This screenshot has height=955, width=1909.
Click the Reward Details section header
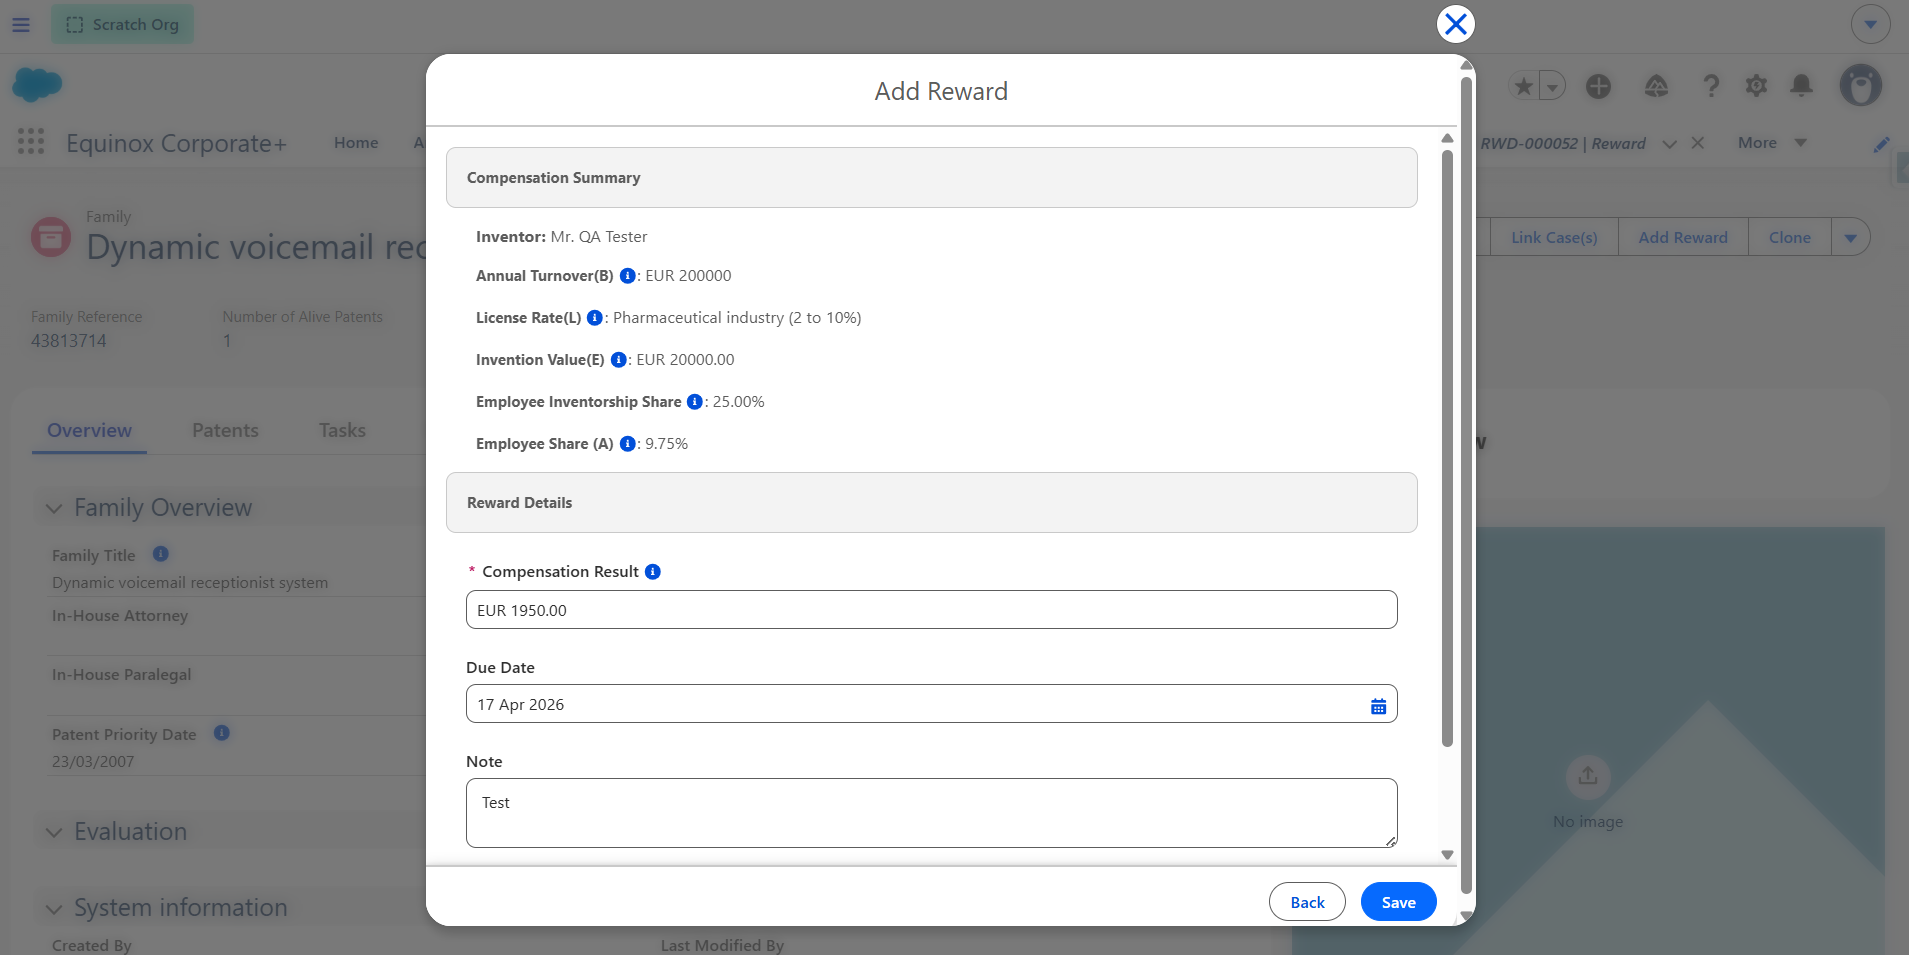click(932, 503)
